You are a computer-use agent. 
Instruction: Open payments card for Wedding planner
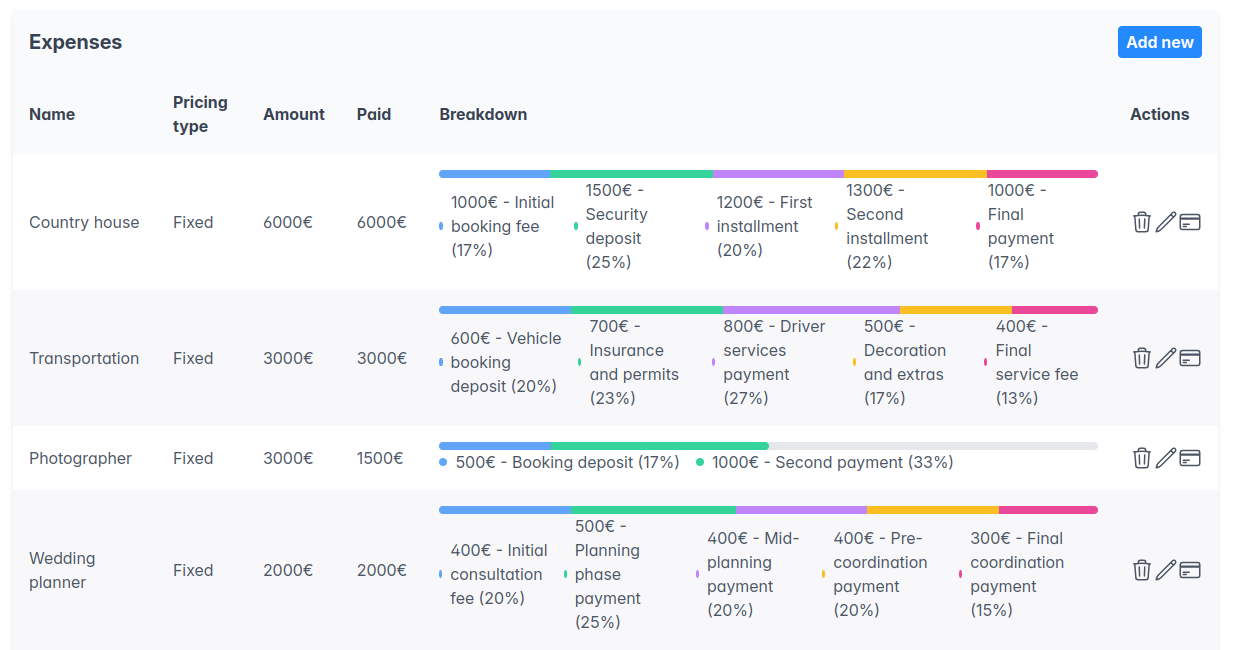pyautogui.click(x=1190, y=570)
